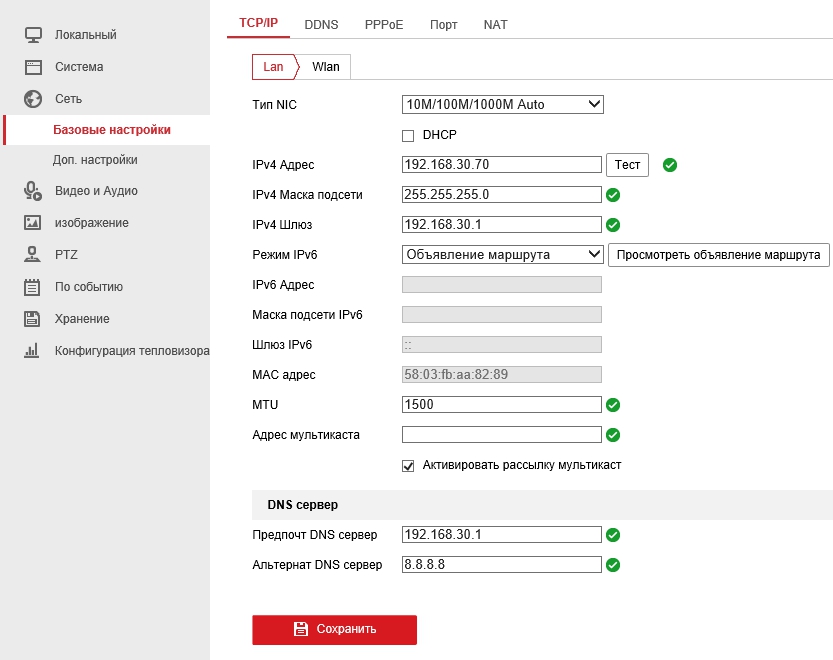Click the Event clipboard icon
The height and width of the screenshot is (660, 833).
tap(33, 287)
